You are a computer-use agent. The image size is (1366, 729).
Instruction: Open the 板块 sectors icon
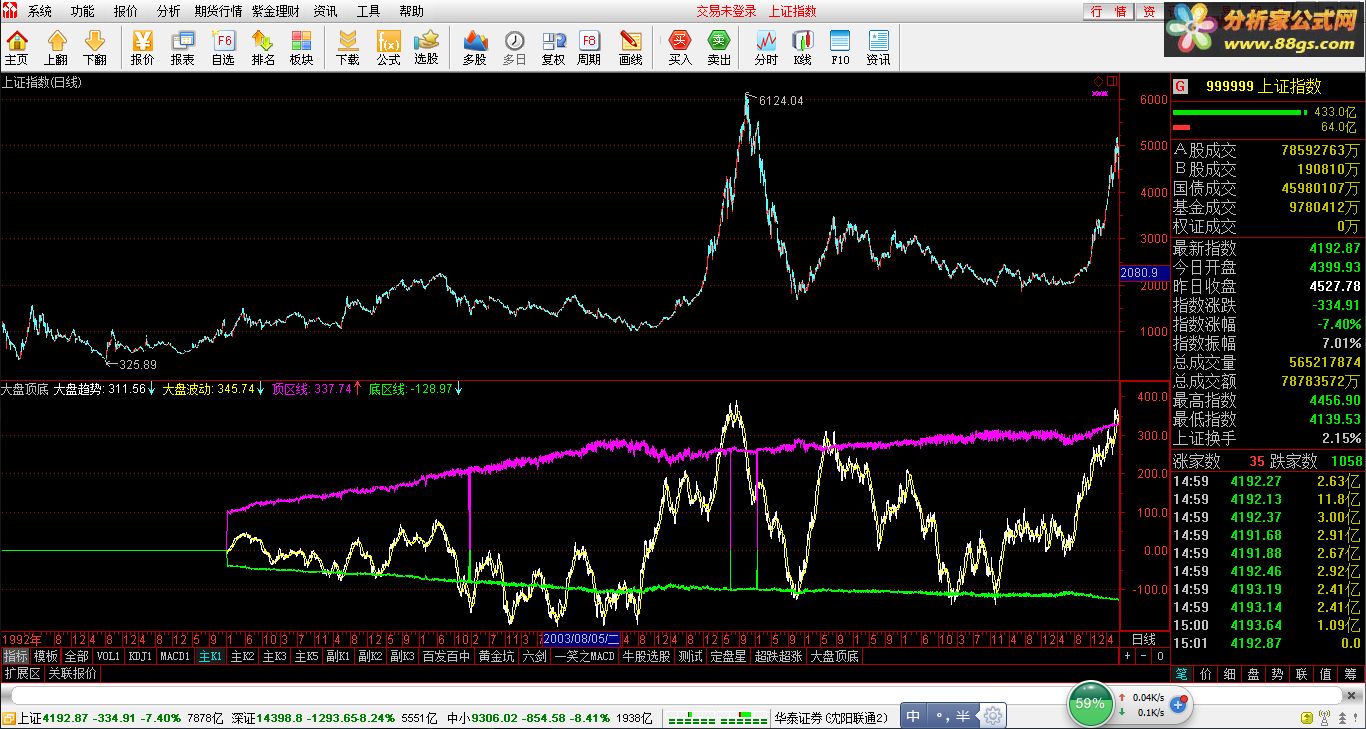tap(301, 47)
